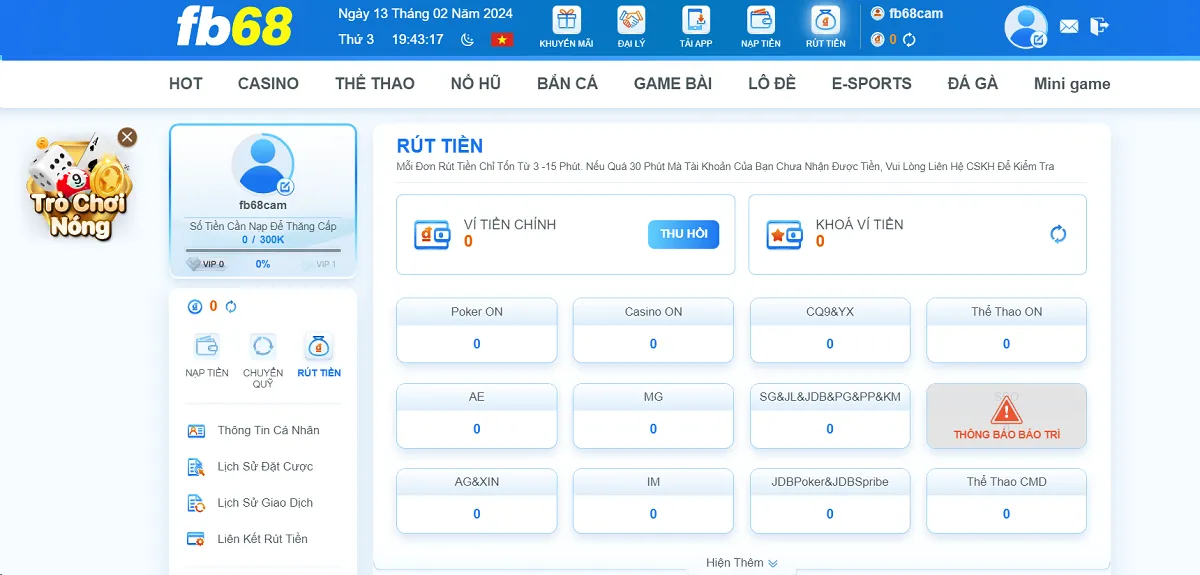Viewport: 1200px width, 575px height.
Task: Expand the Hiện Thêm section
Action: (x=741, y=563)
